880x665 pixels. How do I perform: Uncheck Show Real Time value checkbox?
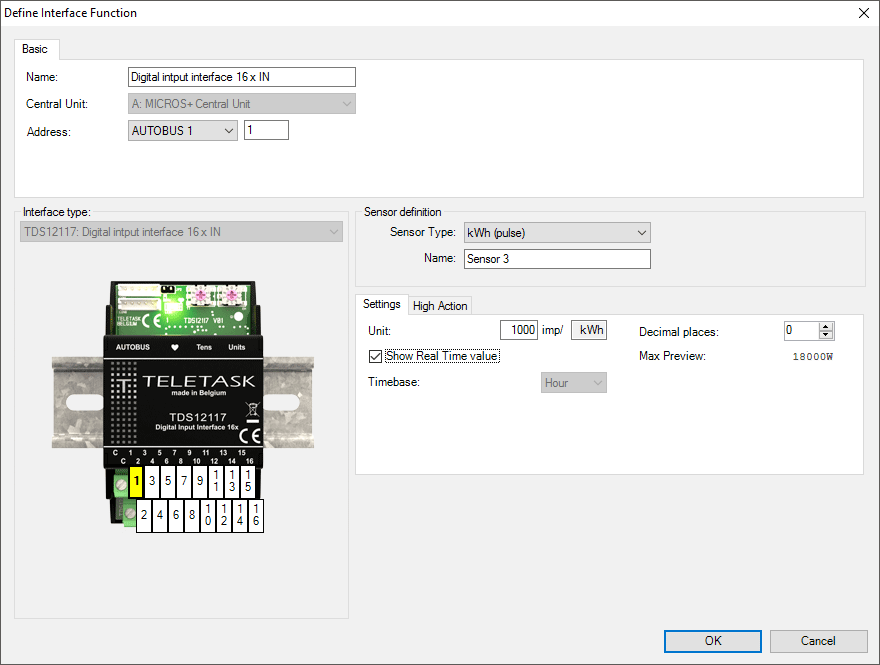375,356
